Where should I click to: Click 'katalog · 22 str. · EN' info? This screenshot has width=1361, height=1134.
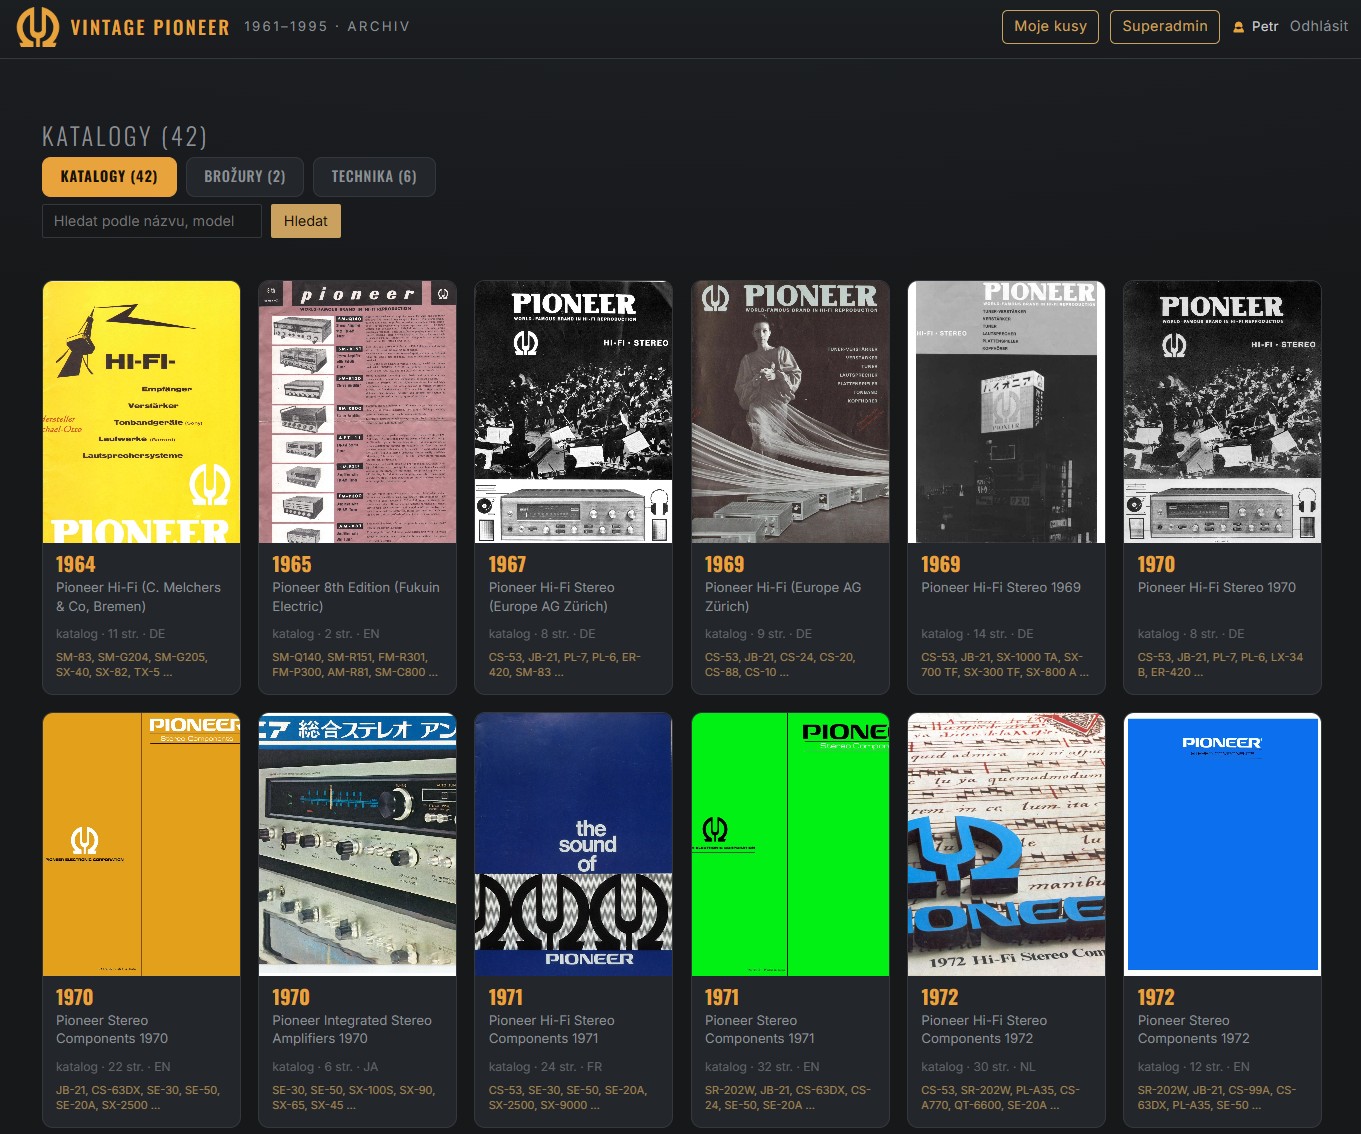point(113,1067)
